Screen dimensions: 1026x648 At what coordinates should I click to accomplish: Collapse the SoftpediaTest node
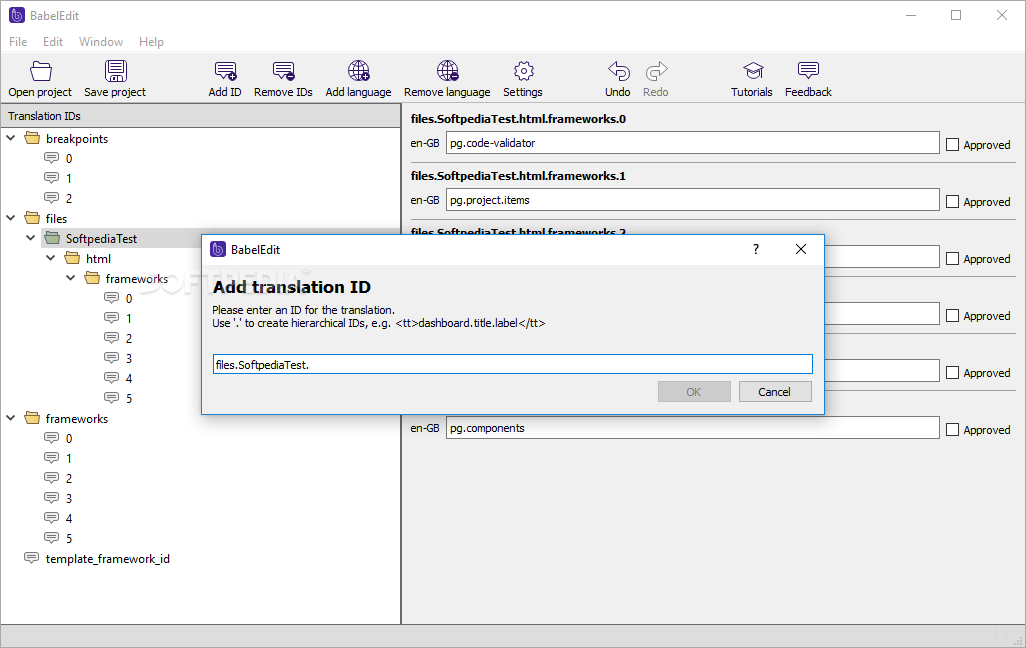pyautogui.click(x=31, y=238)
